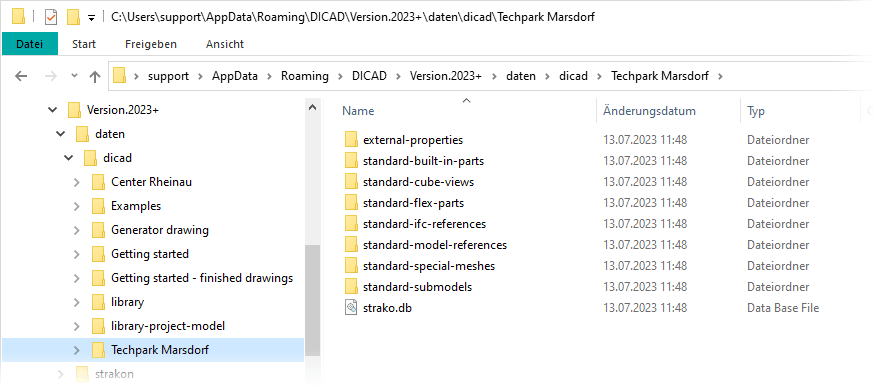The width and height of the screenshot is (876, 389).
Task: Go back with the left arrow
Action: pos(21,76)
